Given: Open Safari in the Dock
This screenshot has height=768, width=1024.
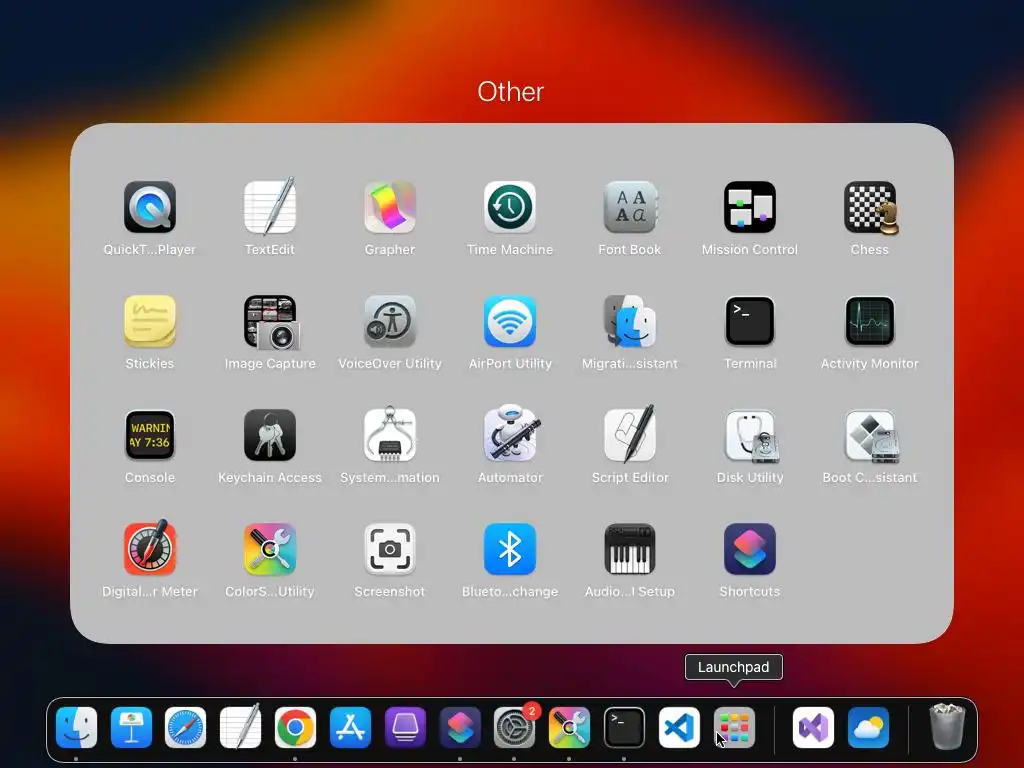Looking at the screenshot, I should (185, 728).
